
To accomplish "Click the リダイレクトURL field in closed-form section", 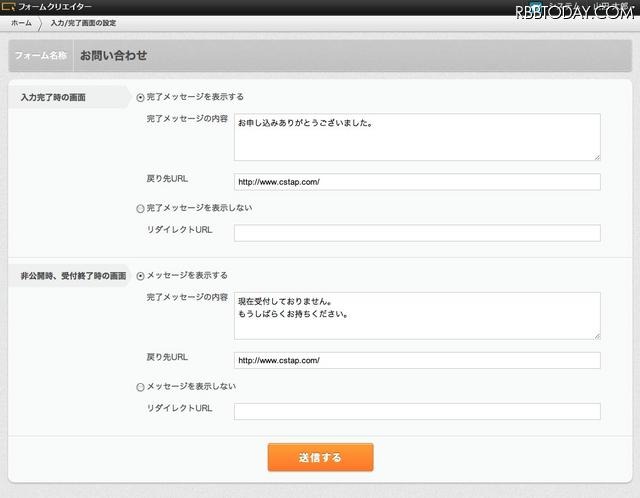I will pyautogui.click(x=416, y=411).
